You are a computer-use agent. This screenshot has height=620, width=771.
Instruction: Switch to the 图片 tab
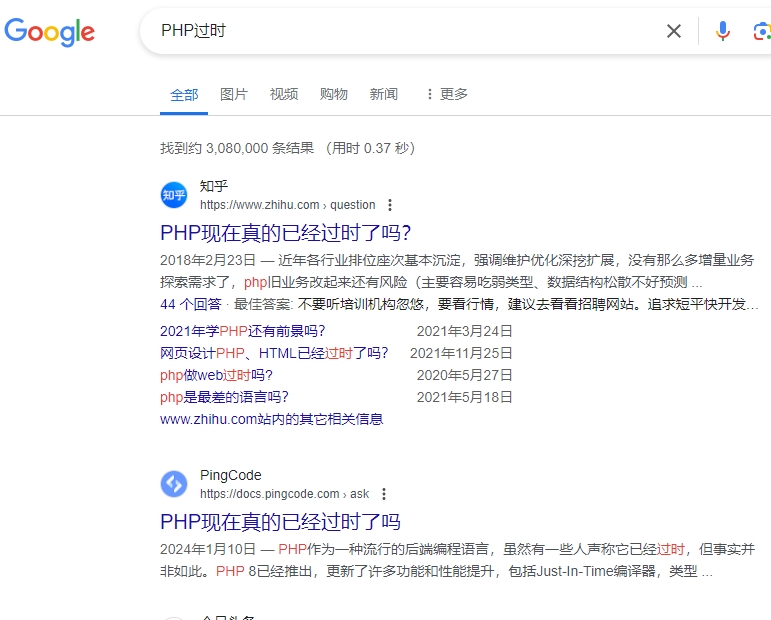click(x=234, y=94)
